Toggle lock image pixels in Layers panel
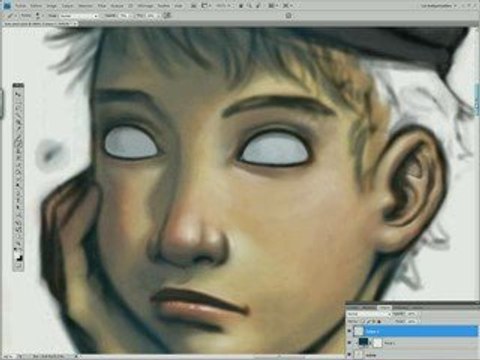480x360 pixels. click(369, 321)
